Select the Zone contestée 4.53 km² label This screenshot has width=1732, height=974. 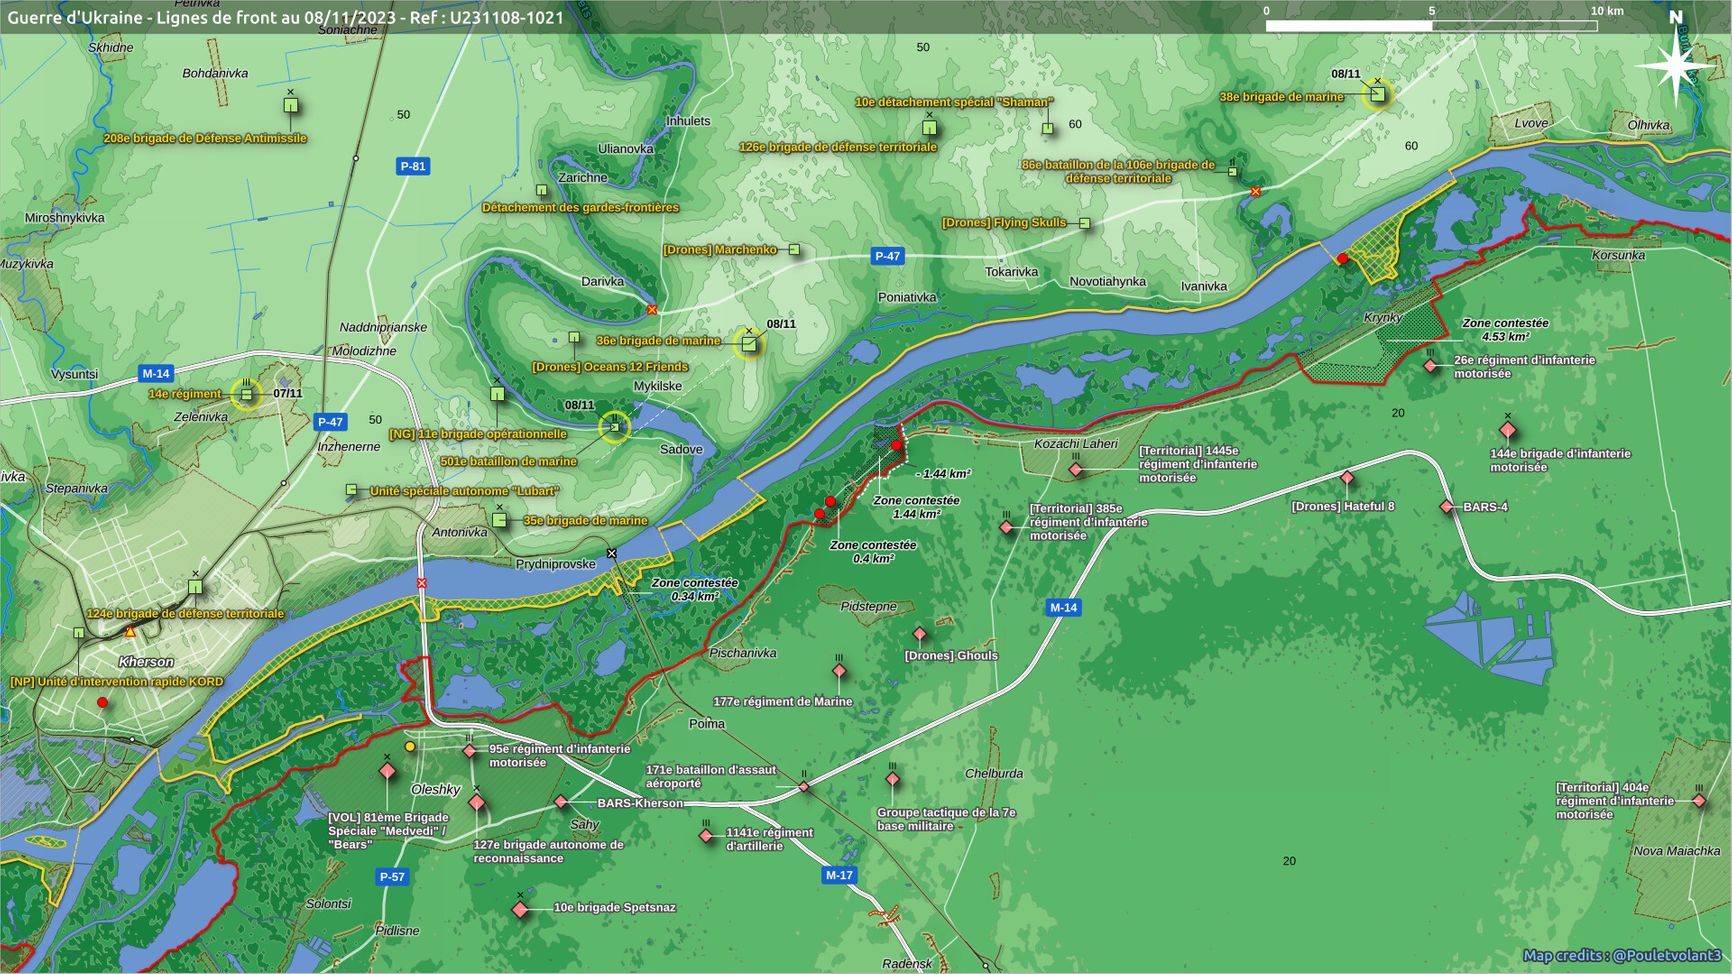[1504, 330]
